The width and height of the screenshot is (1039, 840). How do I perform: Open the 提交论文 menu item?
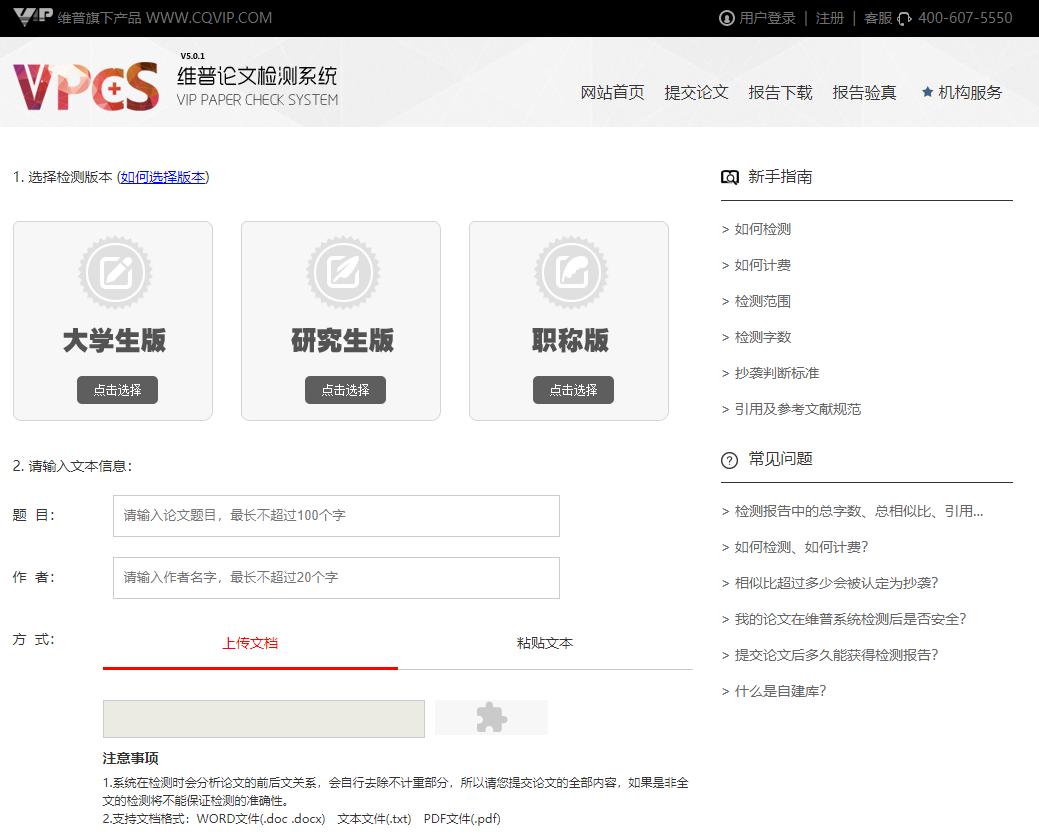click(696, 92)
